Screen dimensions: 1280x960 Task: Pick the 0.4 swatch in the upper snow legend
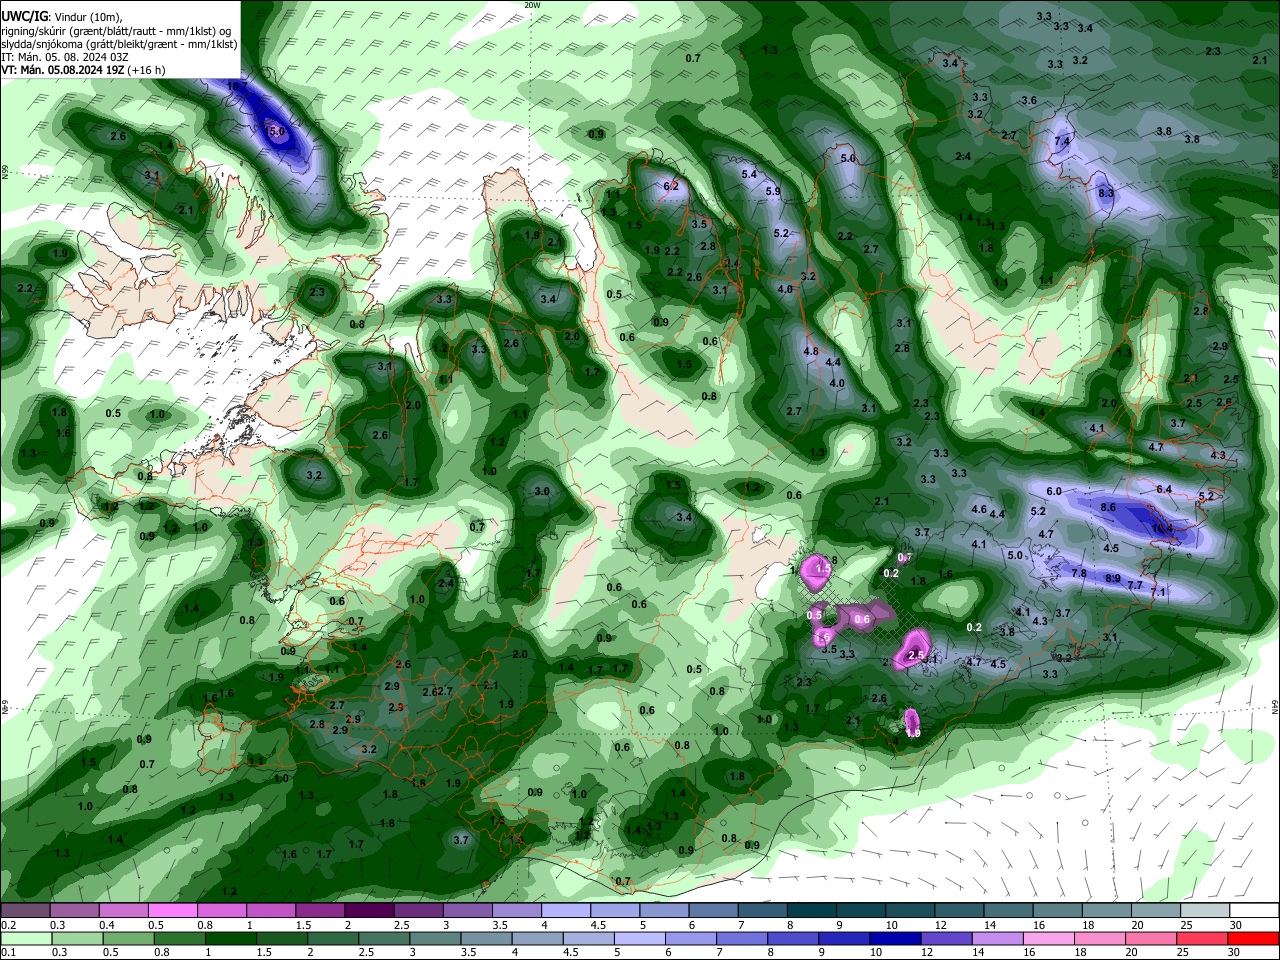[x=123, y=911]
